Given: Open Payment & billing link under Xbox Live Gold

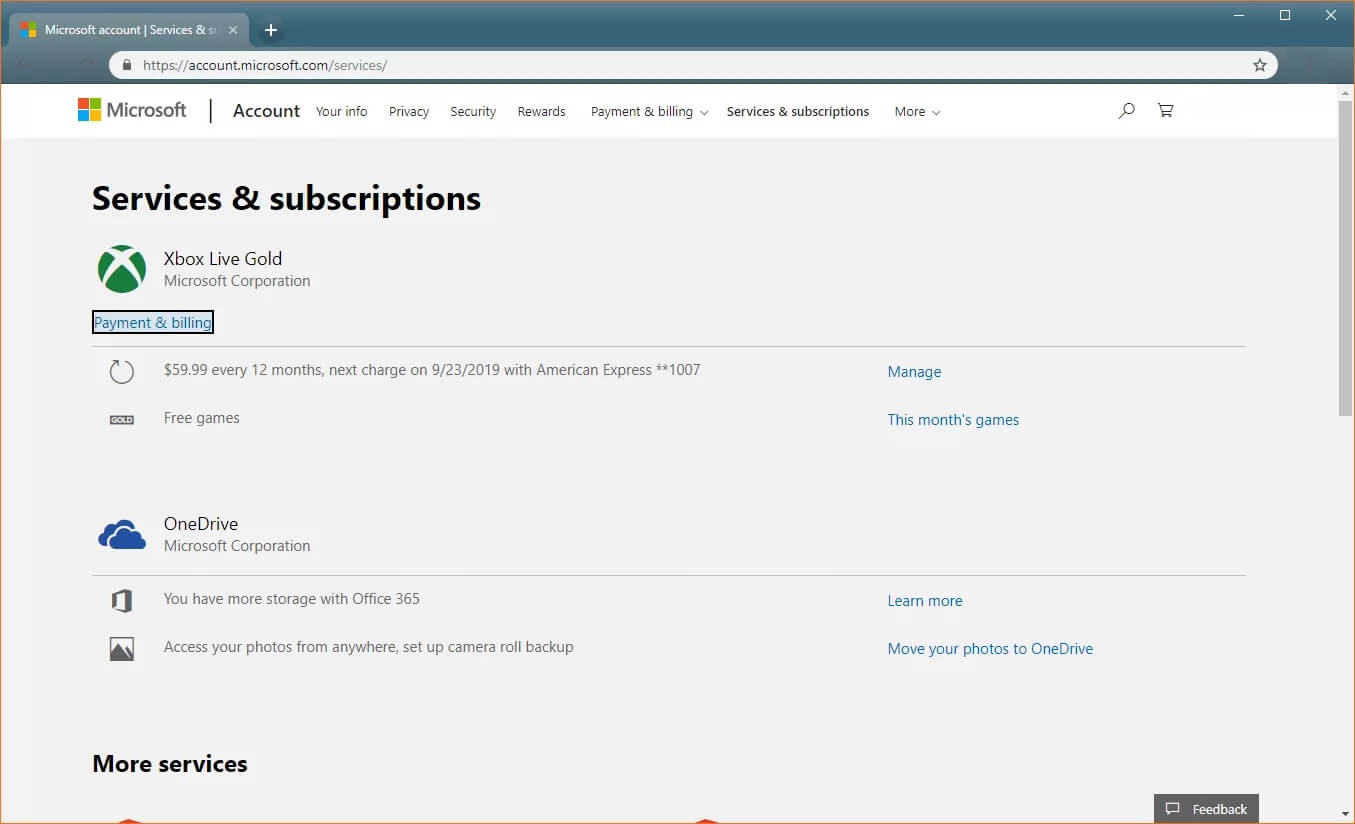Looking at the screenshot, I should coord(153,323).
